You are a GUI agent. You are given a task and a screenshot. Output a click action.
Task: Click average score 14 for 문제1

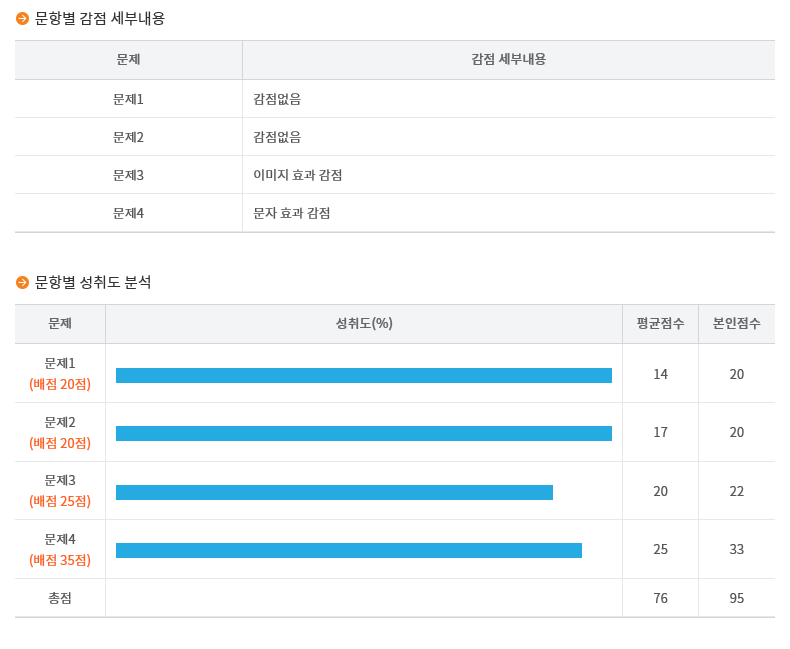(661, 374)
